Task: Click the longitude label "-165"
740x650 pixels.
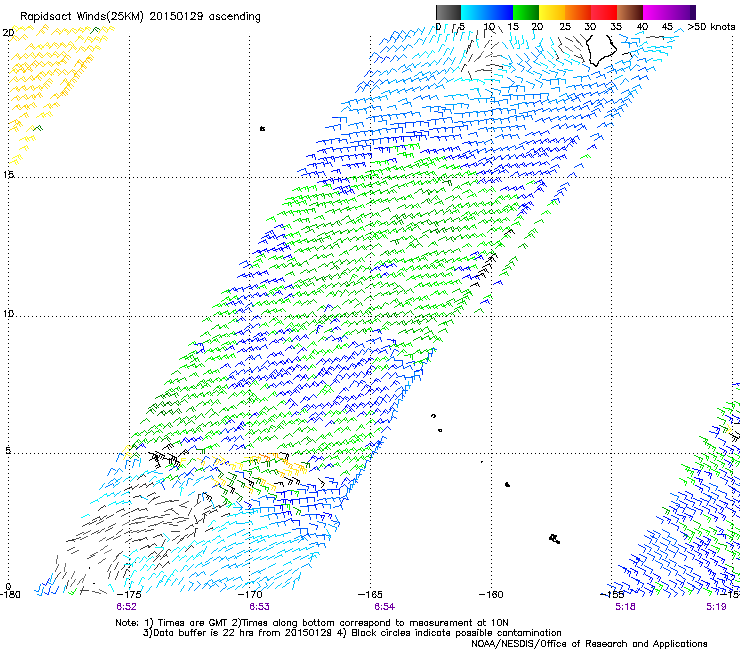Action: (370, 594)
